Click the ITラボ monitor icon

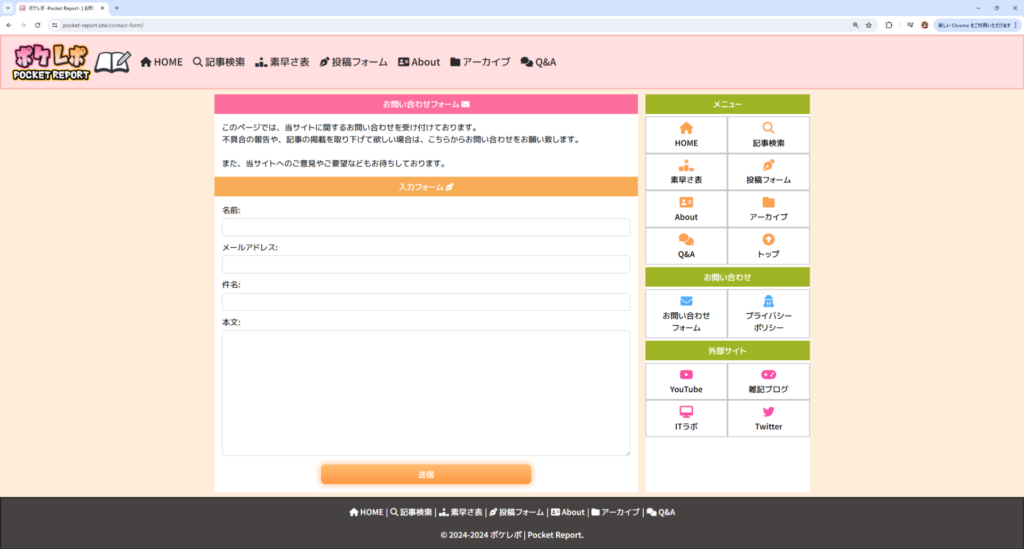click(686, 412)
